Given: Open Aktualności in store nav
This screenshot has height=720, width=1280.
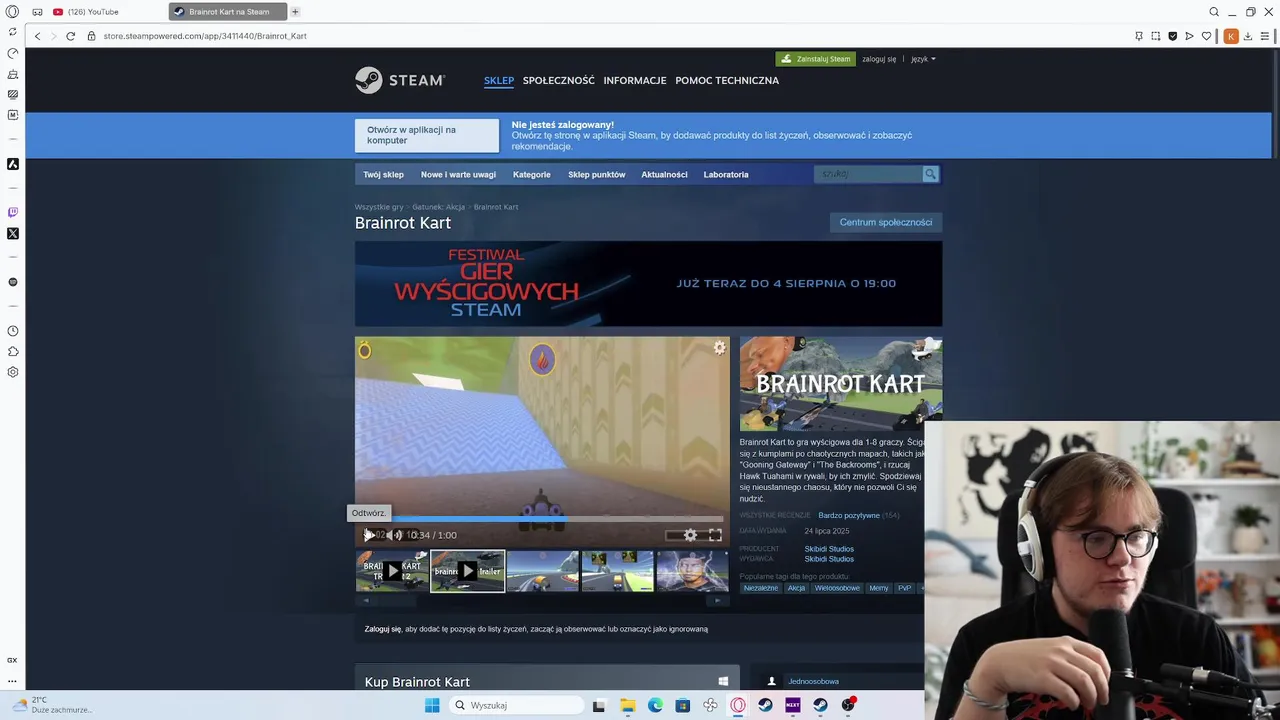Looking at the screenshot, I should (664, 174).
